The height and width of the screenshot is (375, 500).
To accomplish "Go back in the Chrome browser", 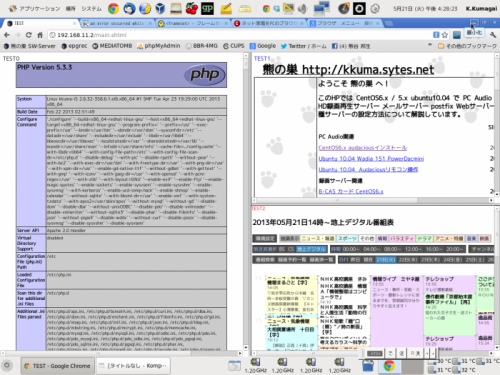I will 7,35.
